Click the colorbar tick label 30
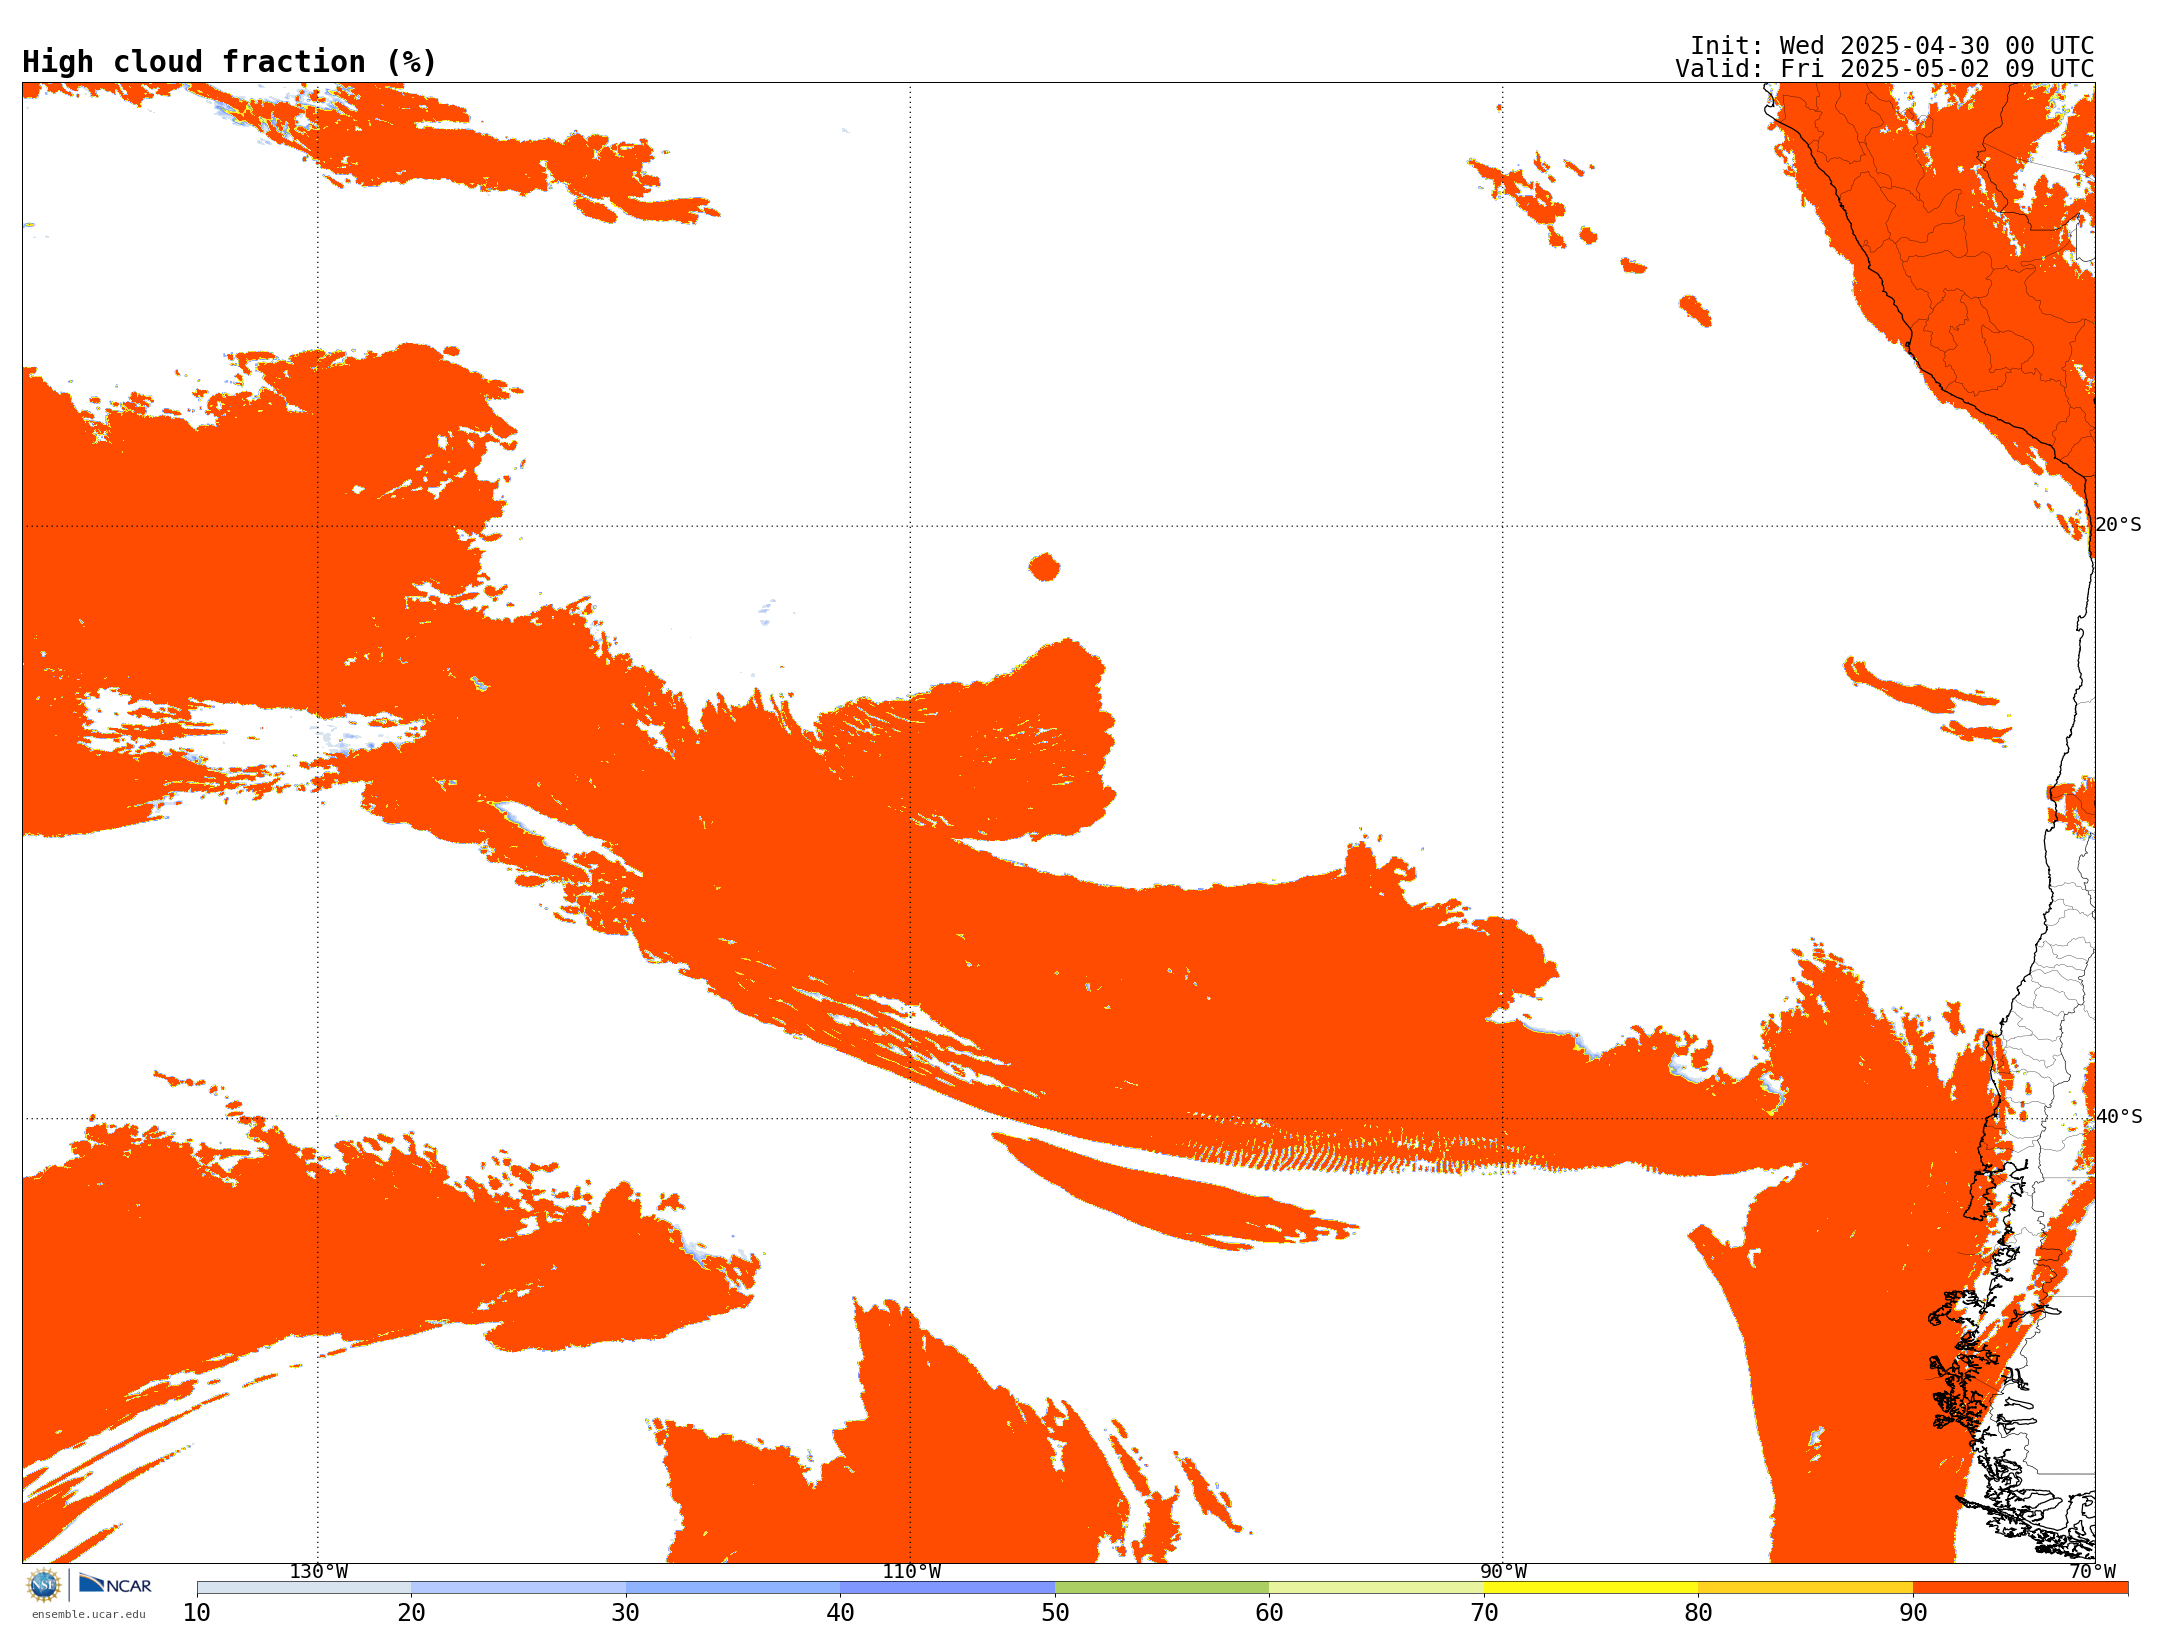2160x1626 pixels. point(626,1612)
